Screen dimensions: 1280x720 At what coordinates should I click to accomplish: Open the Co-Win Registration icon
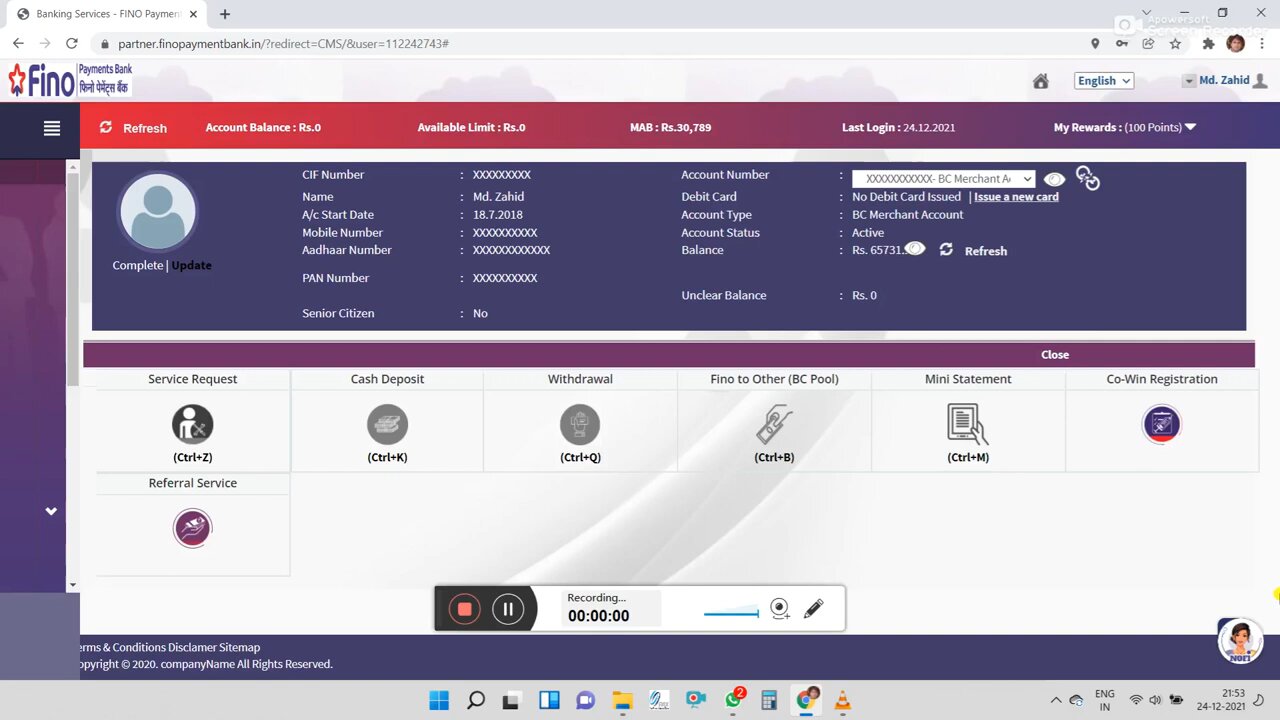(1161, 424)
